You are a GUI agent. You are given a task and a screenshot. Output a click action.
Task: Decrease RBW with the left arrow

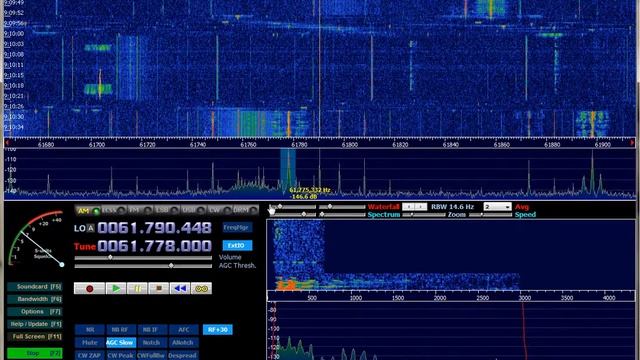[x=409, y=207]
